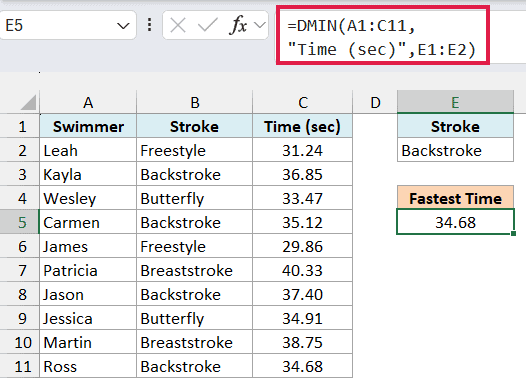Select result cell showing 34.68 in column E
The height and width of the screenshot is (378, 526).
pyautogui.click(x=455, y=222)
